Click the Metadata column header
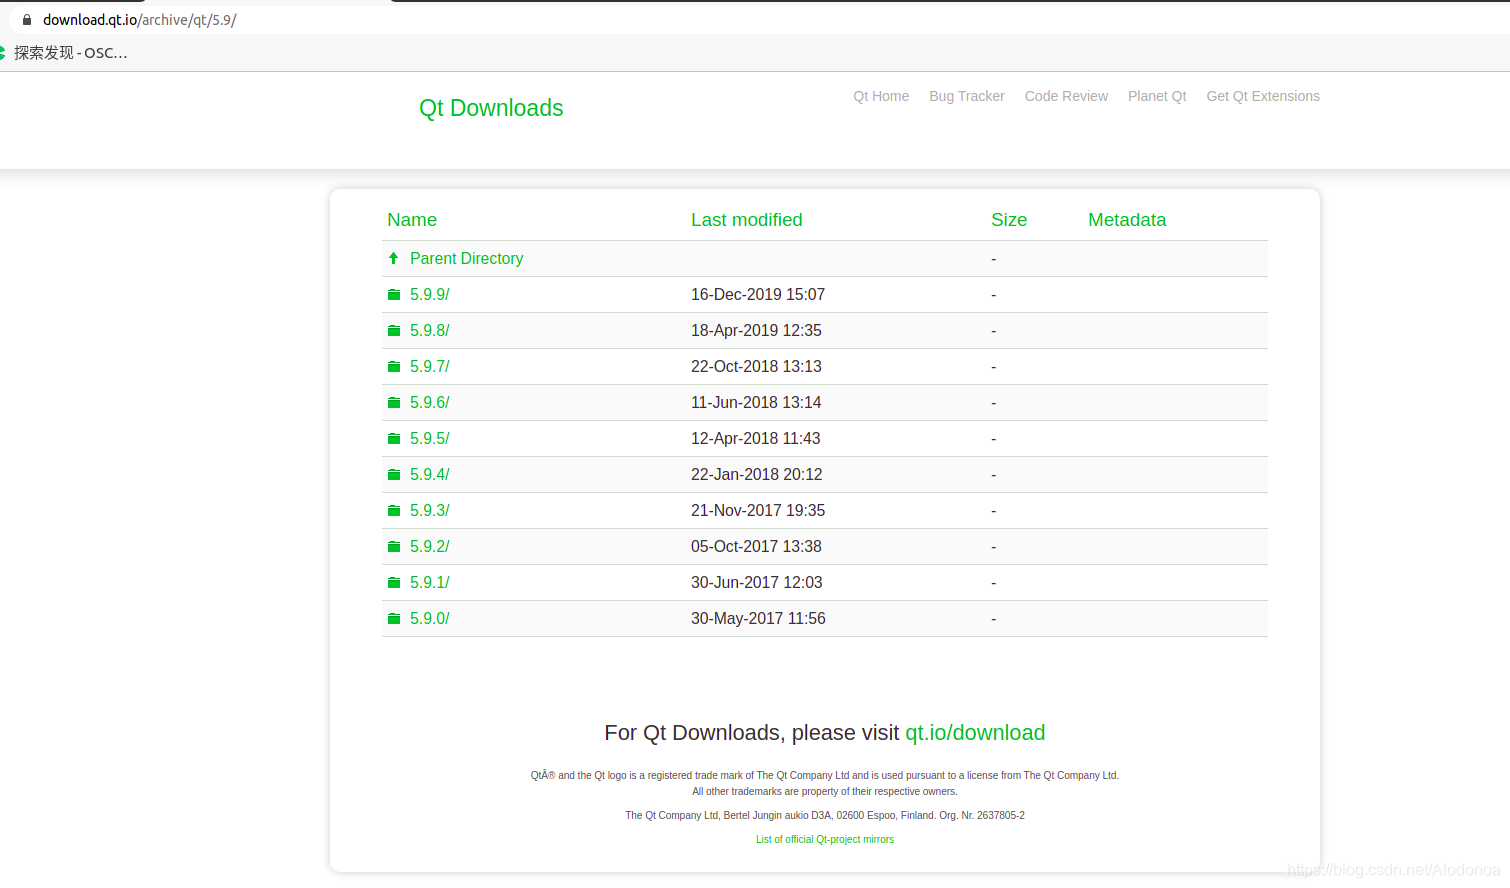Screen dimensions: 1510x888 coord(1127,220)
